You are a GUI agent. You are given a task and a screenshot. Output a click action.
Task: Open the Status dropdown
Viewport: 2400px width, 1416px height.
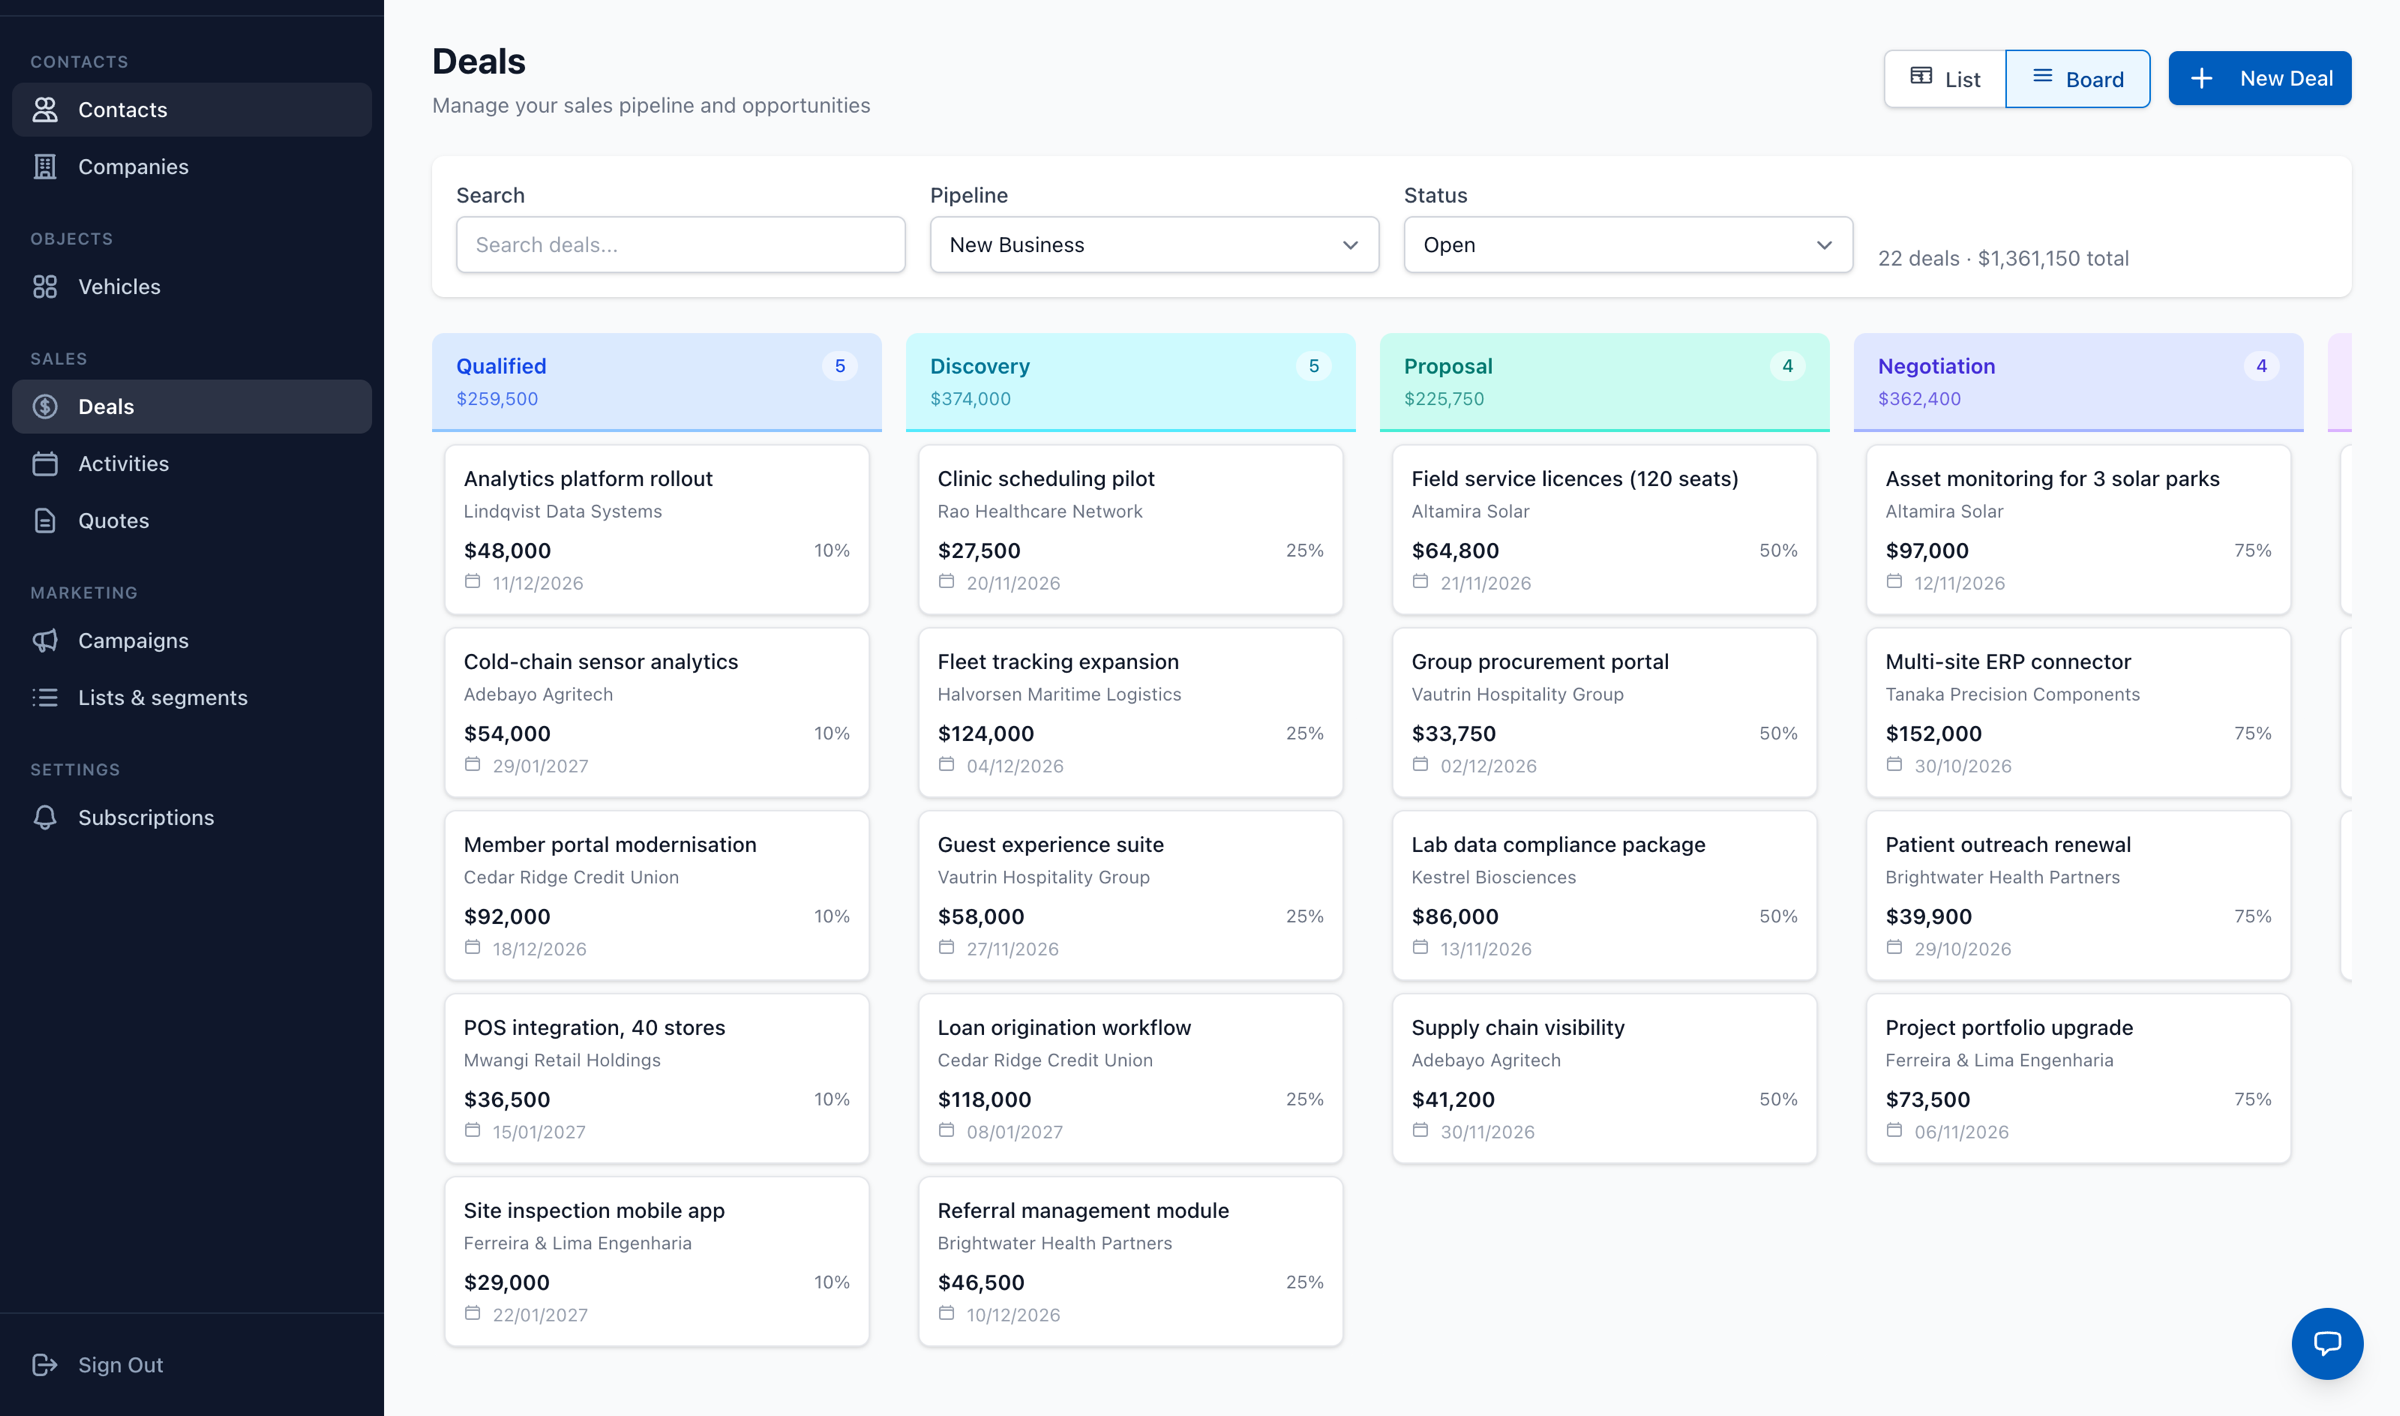pyautogui.click(x=1628, y=245)
